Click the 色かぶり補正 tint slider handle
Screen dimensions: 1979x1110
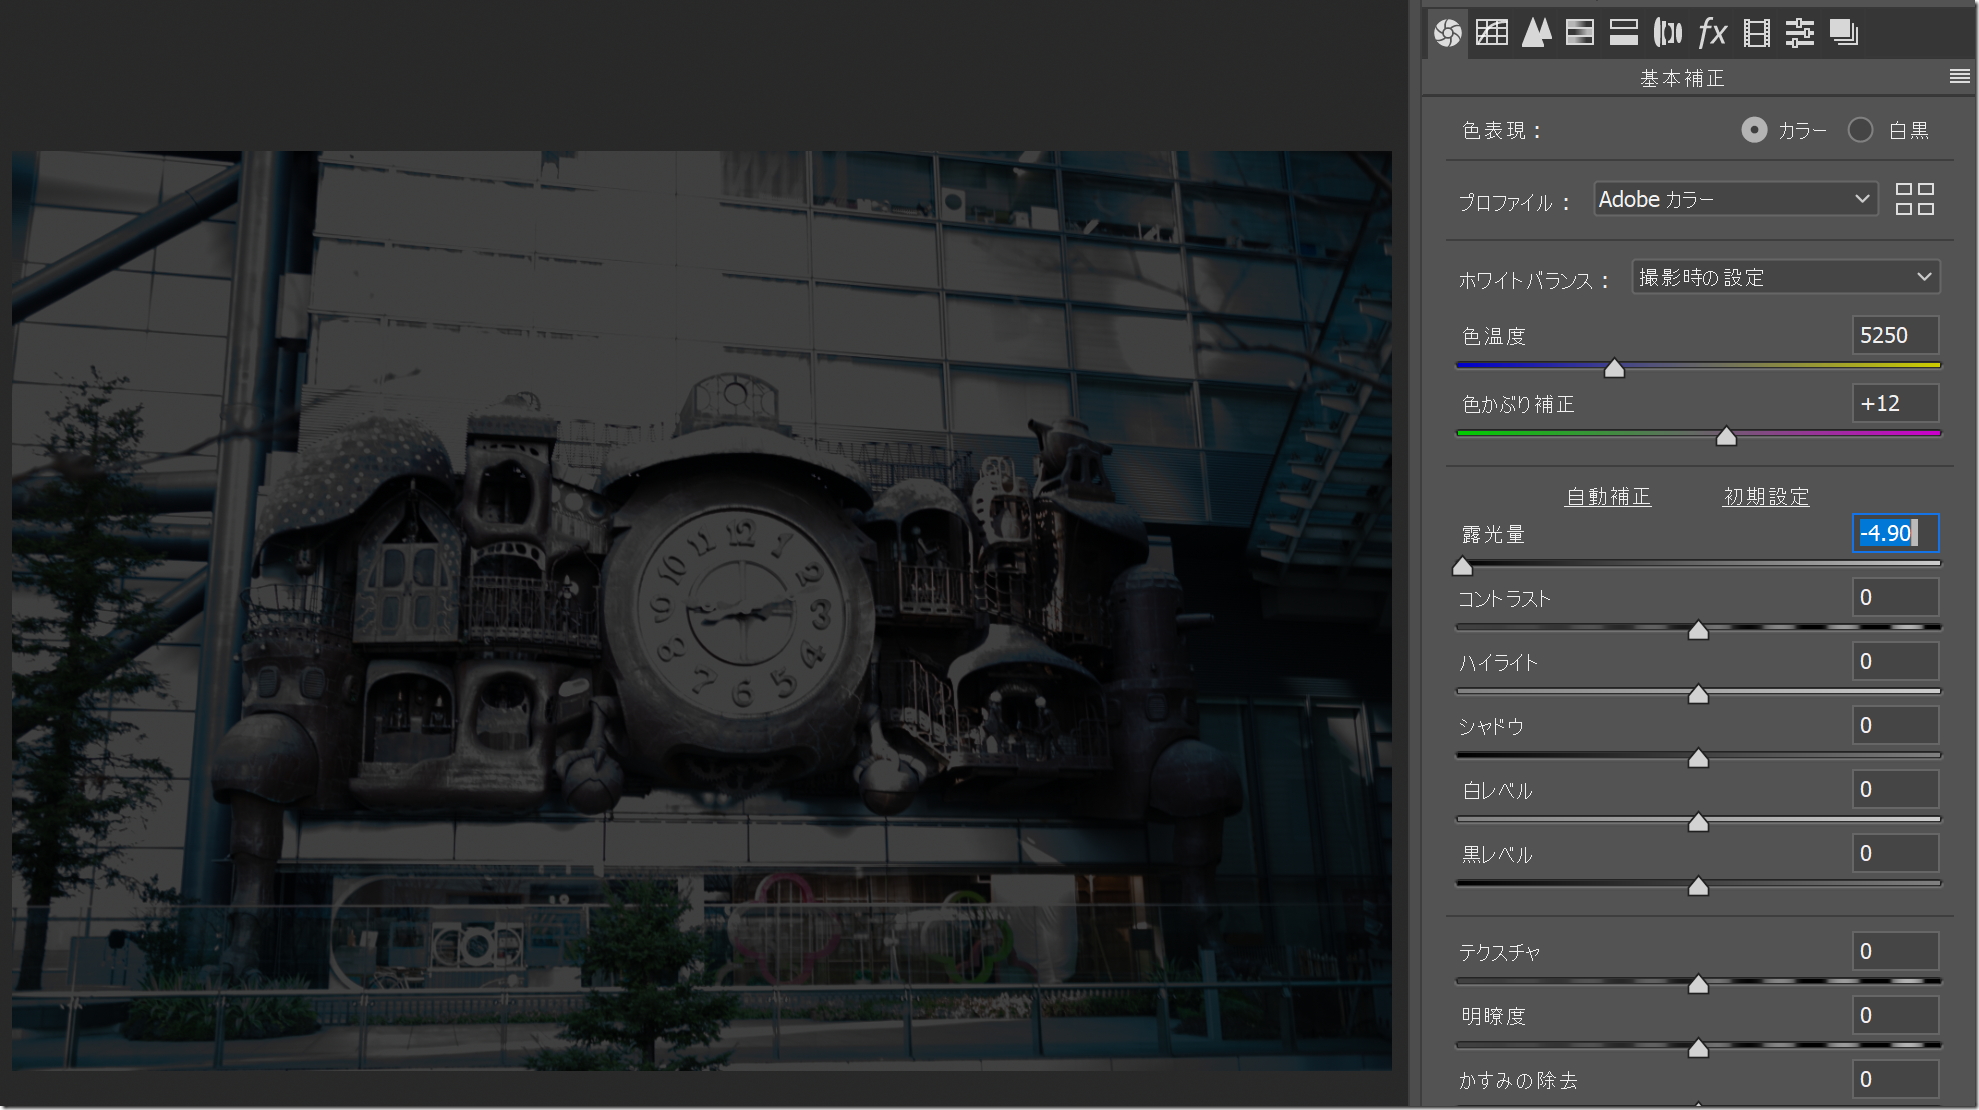tap(1726, 436)
